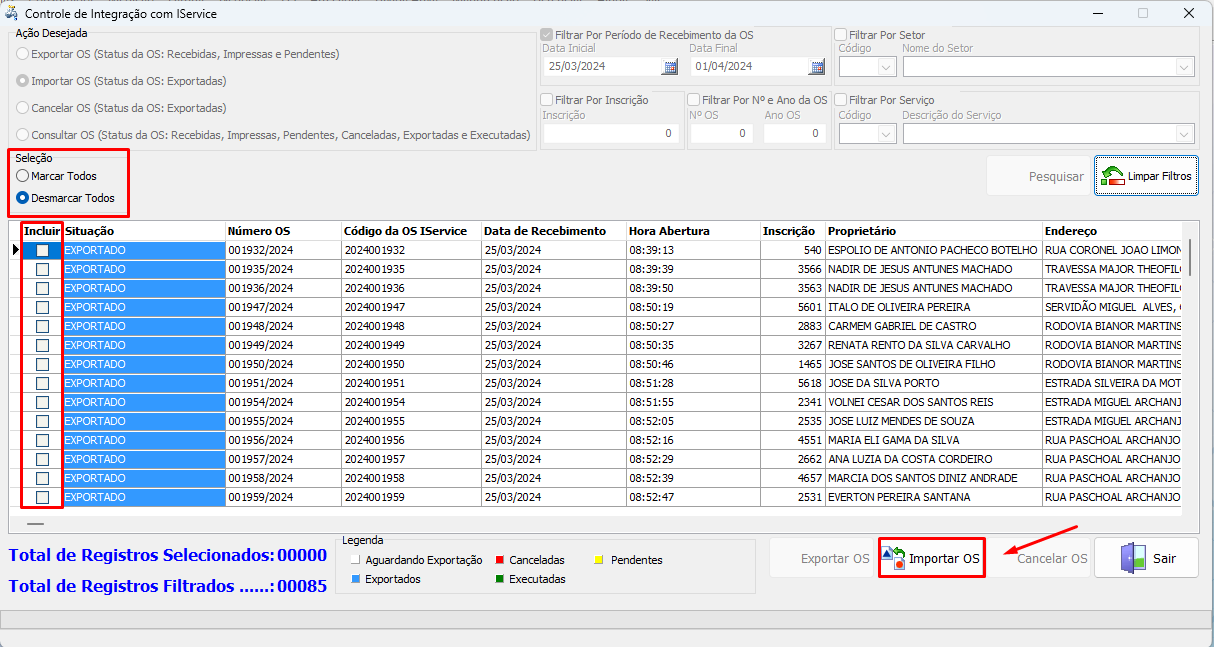Click the red Canceladas legend square
Viewport: 1214px width, 647px height.
coord(498,560)
